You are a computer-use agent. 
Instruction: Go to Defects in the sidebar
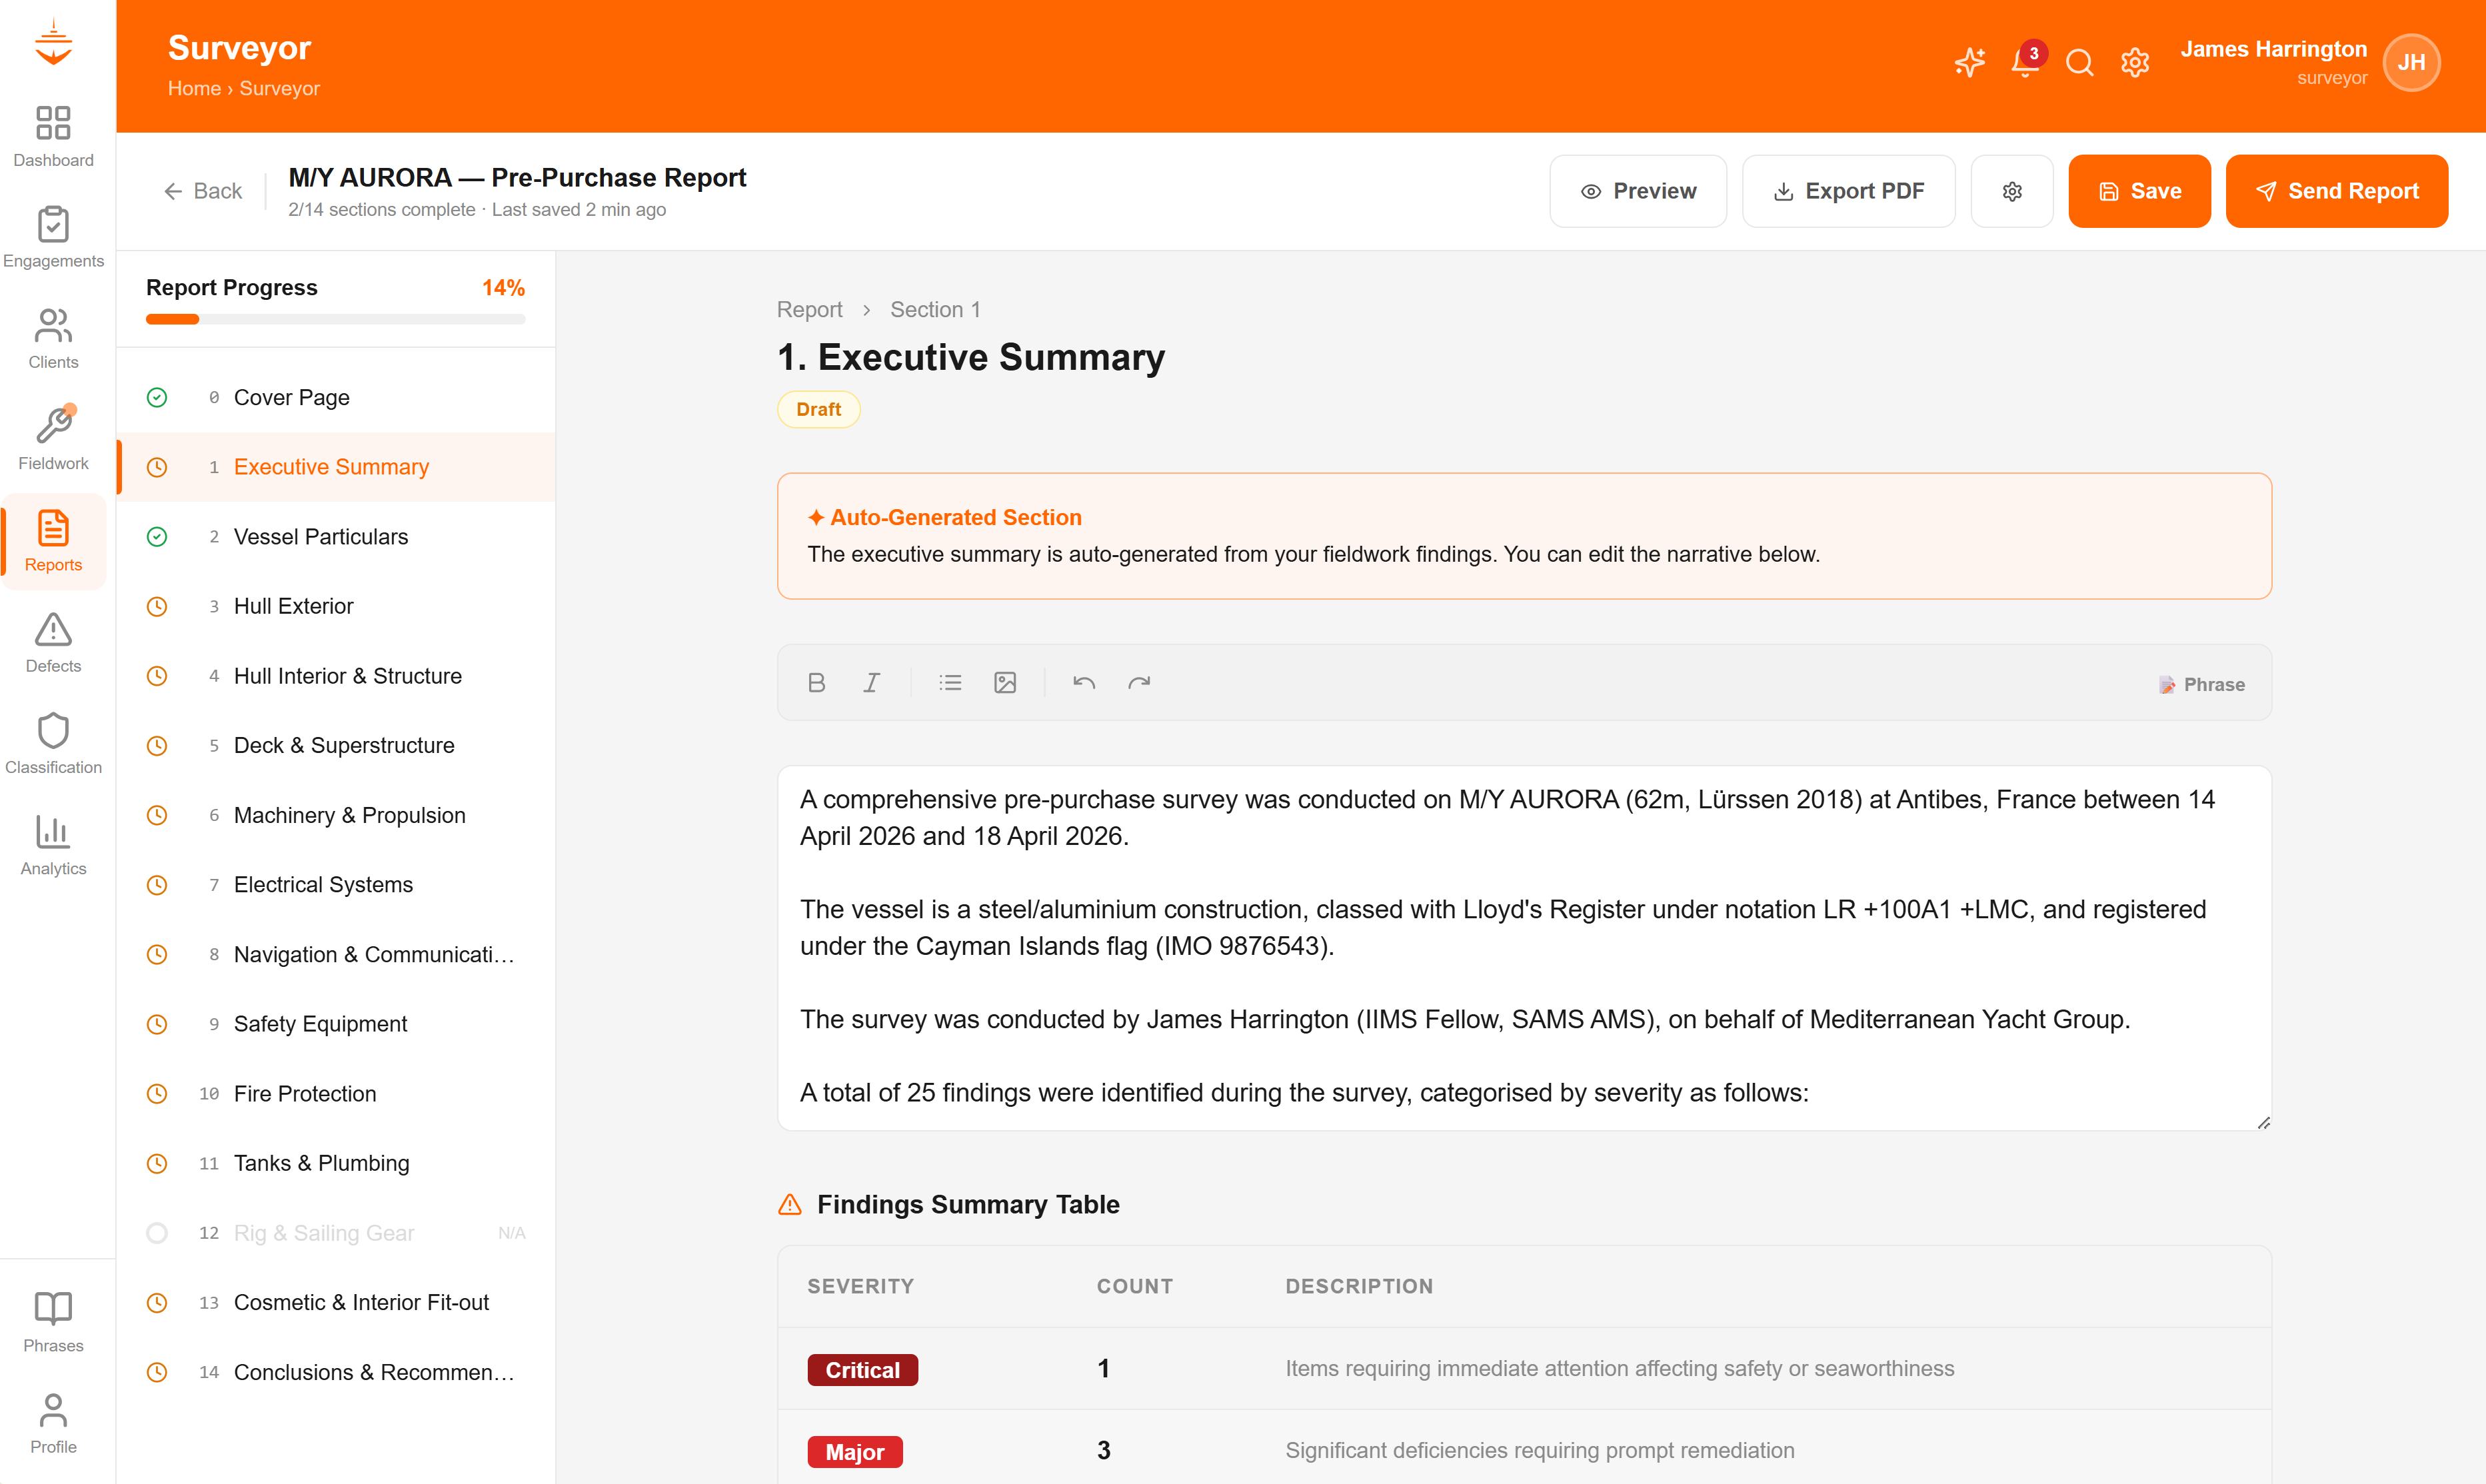point(53,643)
